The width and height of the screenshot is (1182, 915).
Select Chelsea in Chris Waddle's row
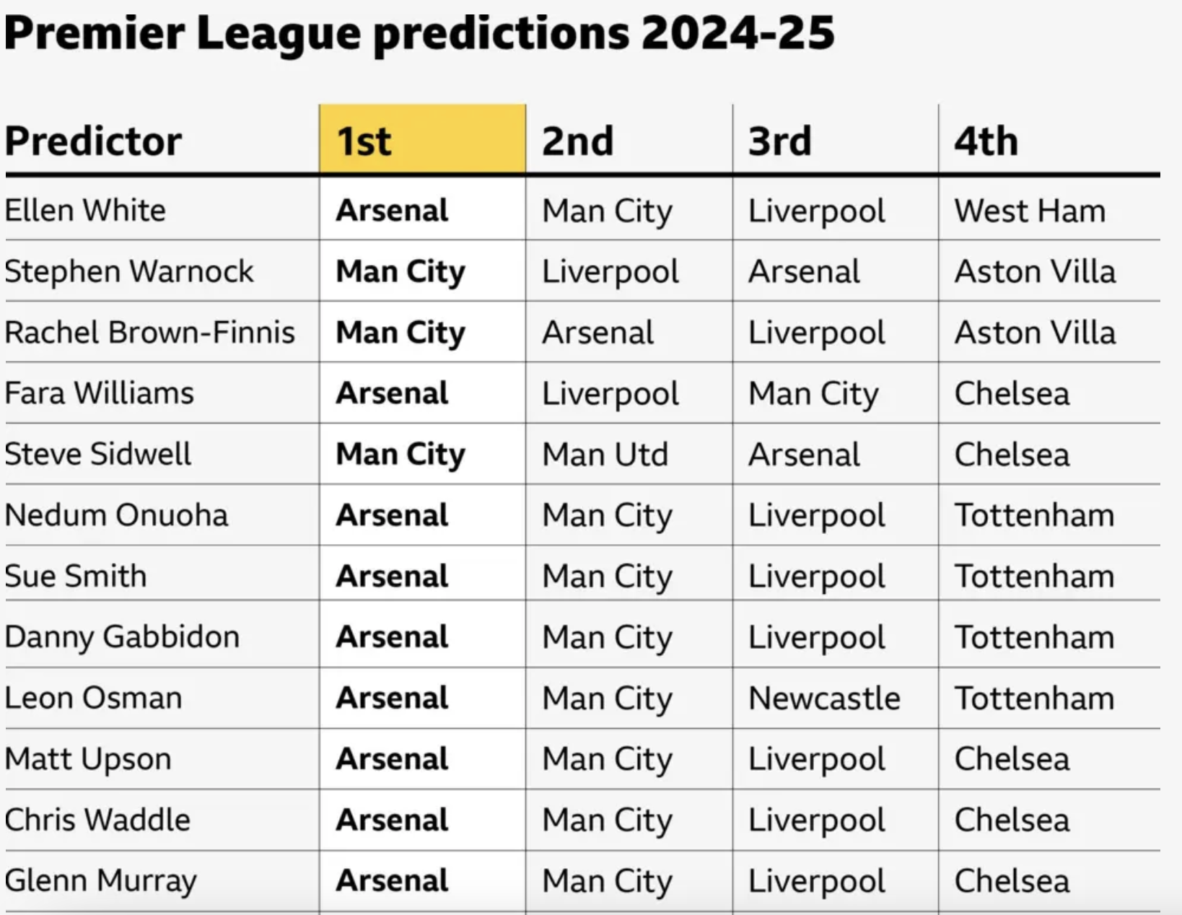point(1012,820)
